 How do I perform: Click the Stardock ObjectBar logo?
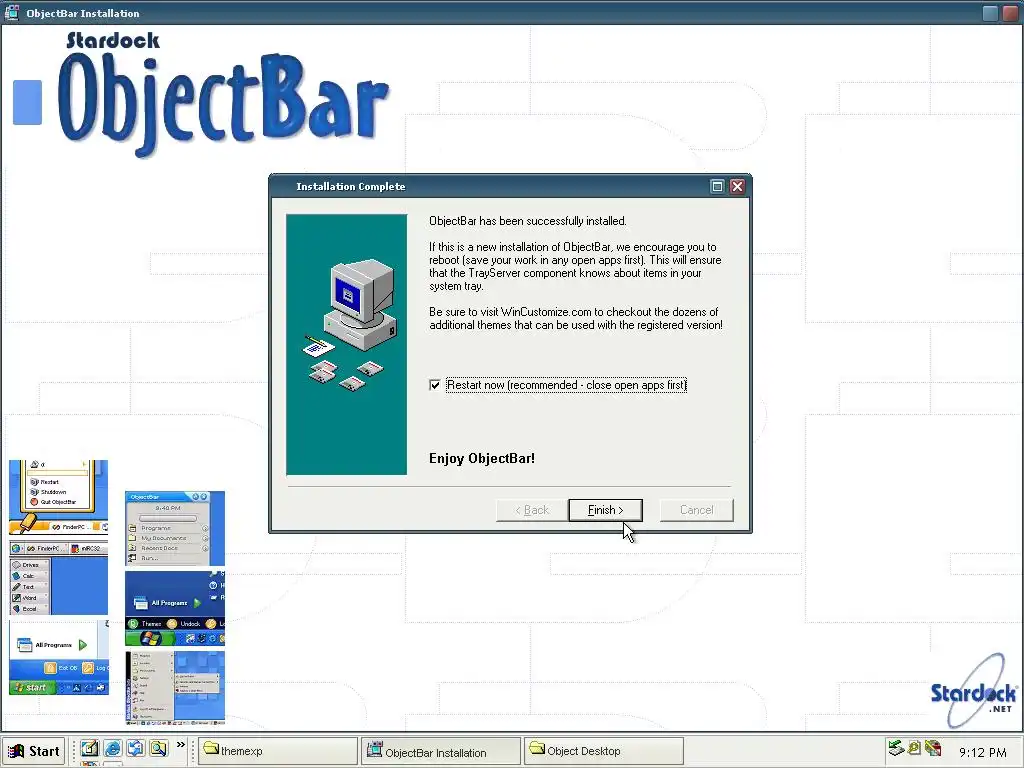pyautogui.click(x=224, y=95)
